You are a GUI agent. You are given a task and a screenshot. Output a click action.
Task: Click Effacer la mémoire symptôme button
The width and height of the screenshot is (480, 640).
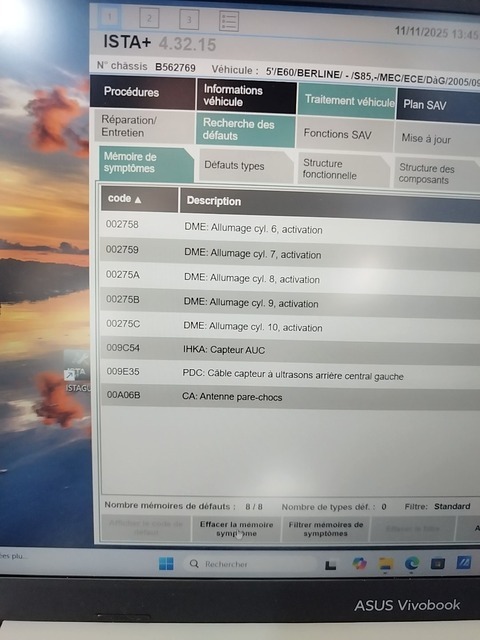coord(236,529)
